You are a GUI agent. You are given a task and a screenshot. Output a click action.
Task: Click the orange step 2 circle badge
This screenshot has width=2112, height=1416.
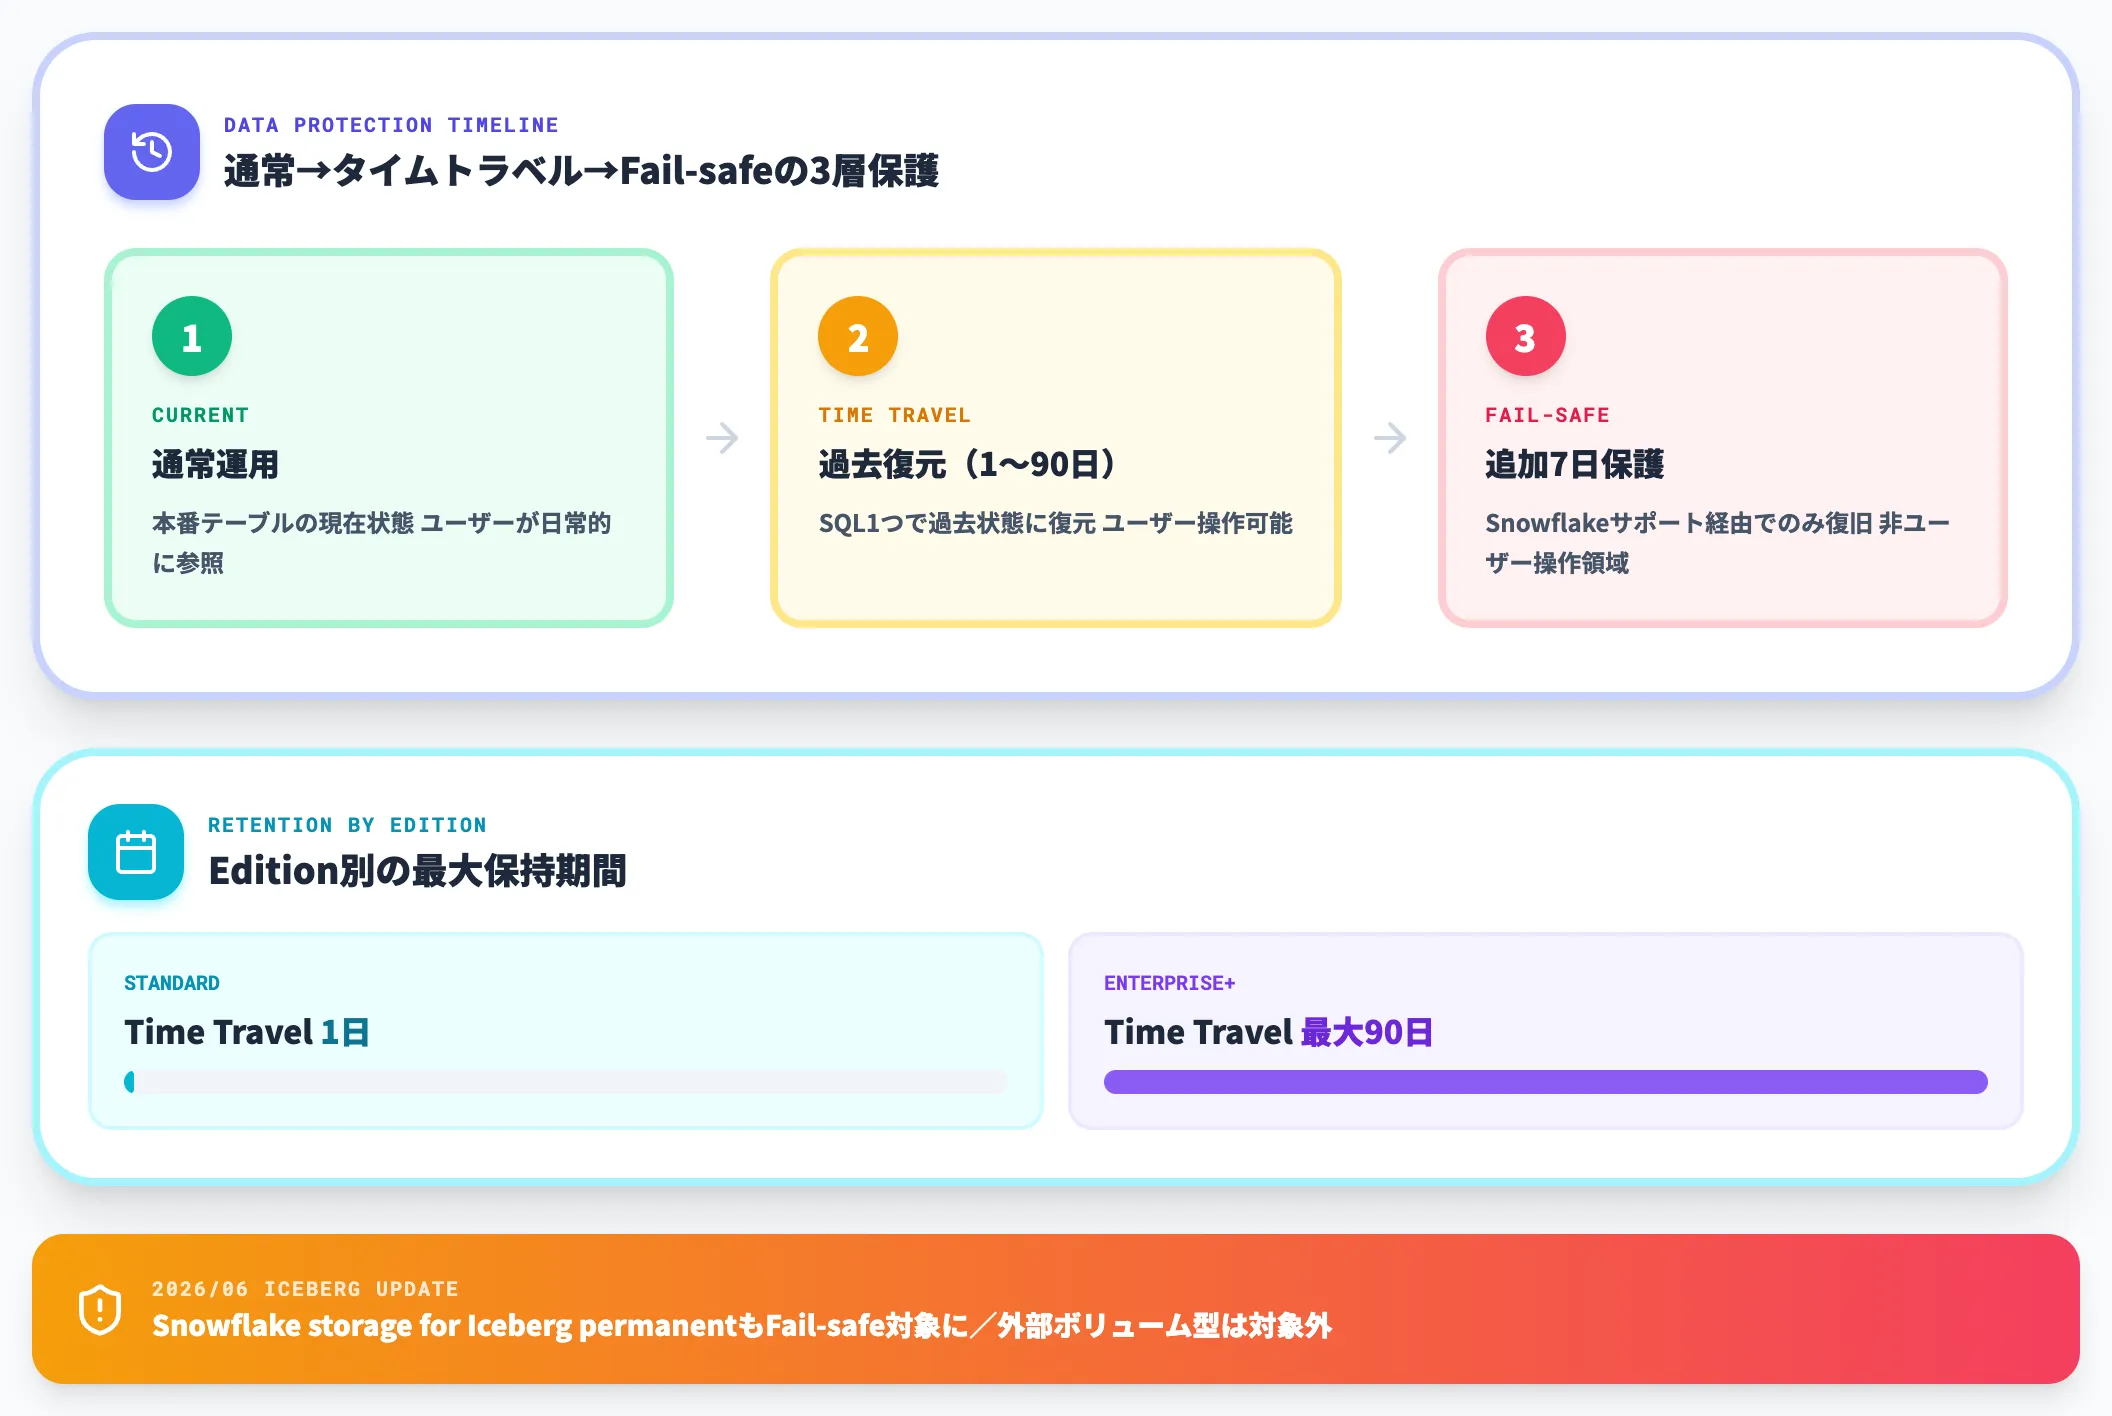(858, 336)
